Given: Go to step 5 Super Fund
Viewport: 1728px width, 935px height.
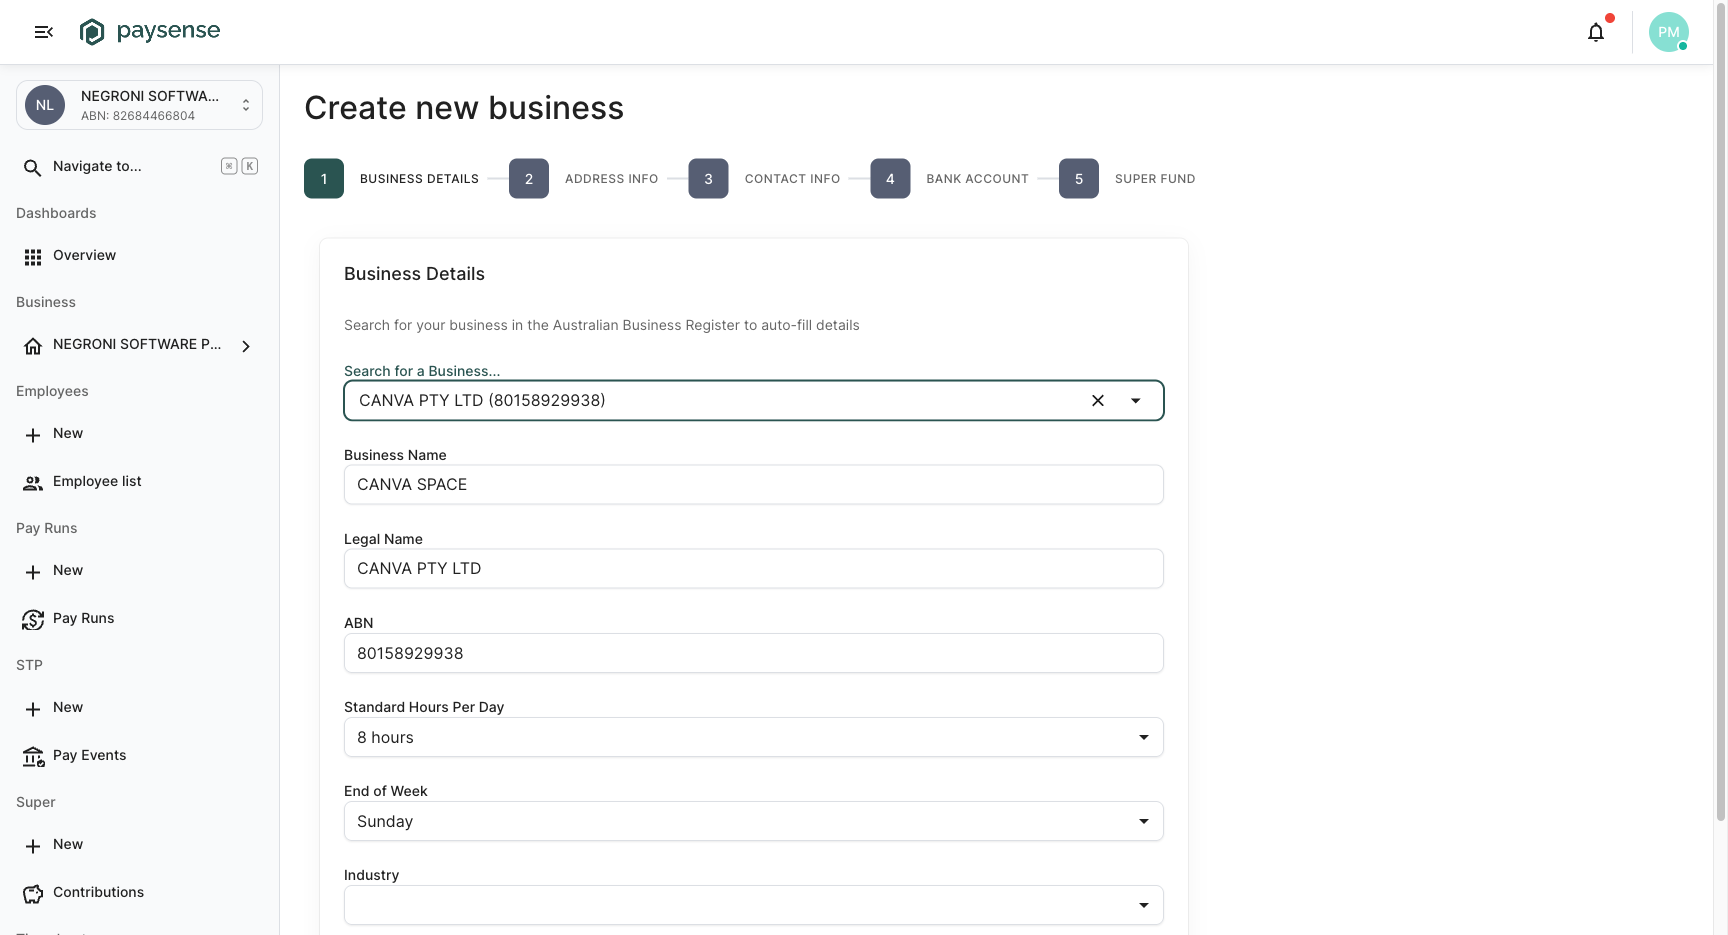Looking at the screenshot, I should (1127, 179).
